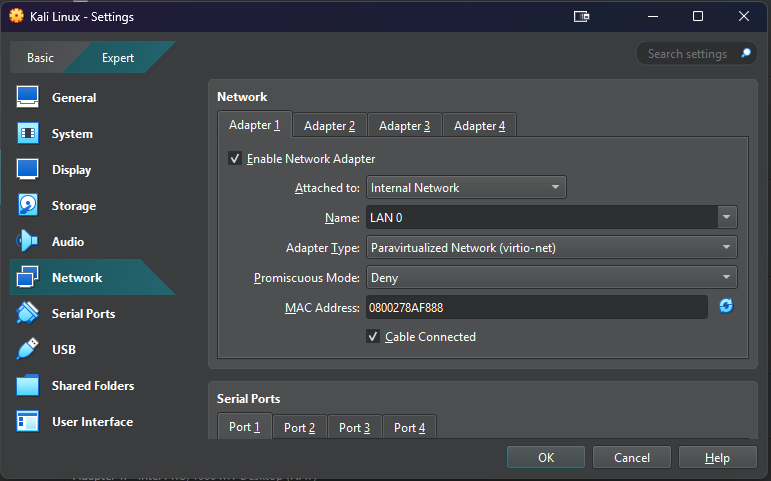
Task: Switch to Basic settings mode
Action: pyautogui.click(x=40, y=58)
